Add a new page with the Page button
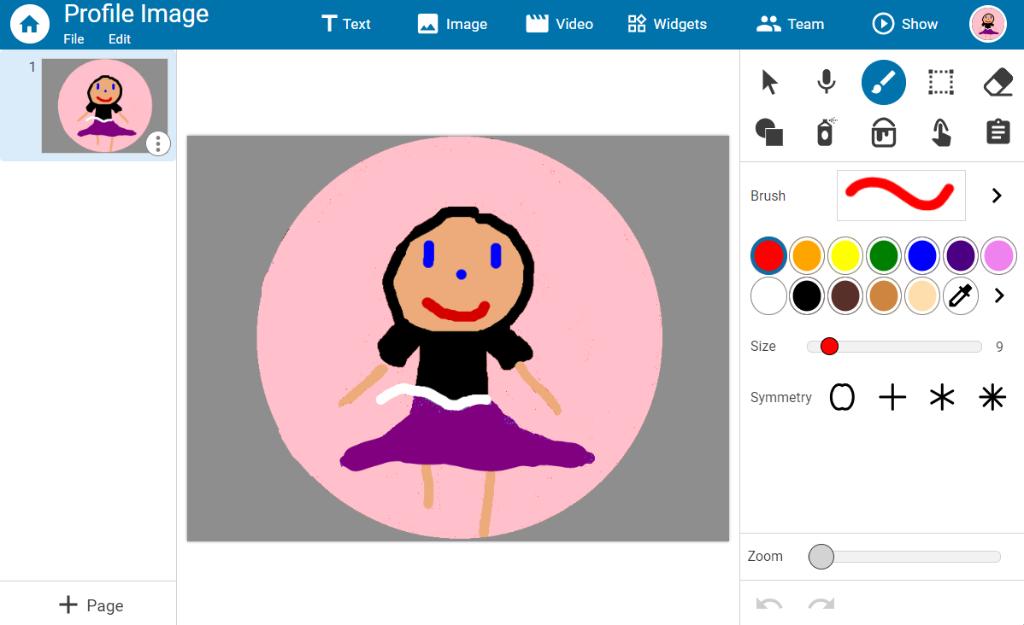 tap(88, 605)
